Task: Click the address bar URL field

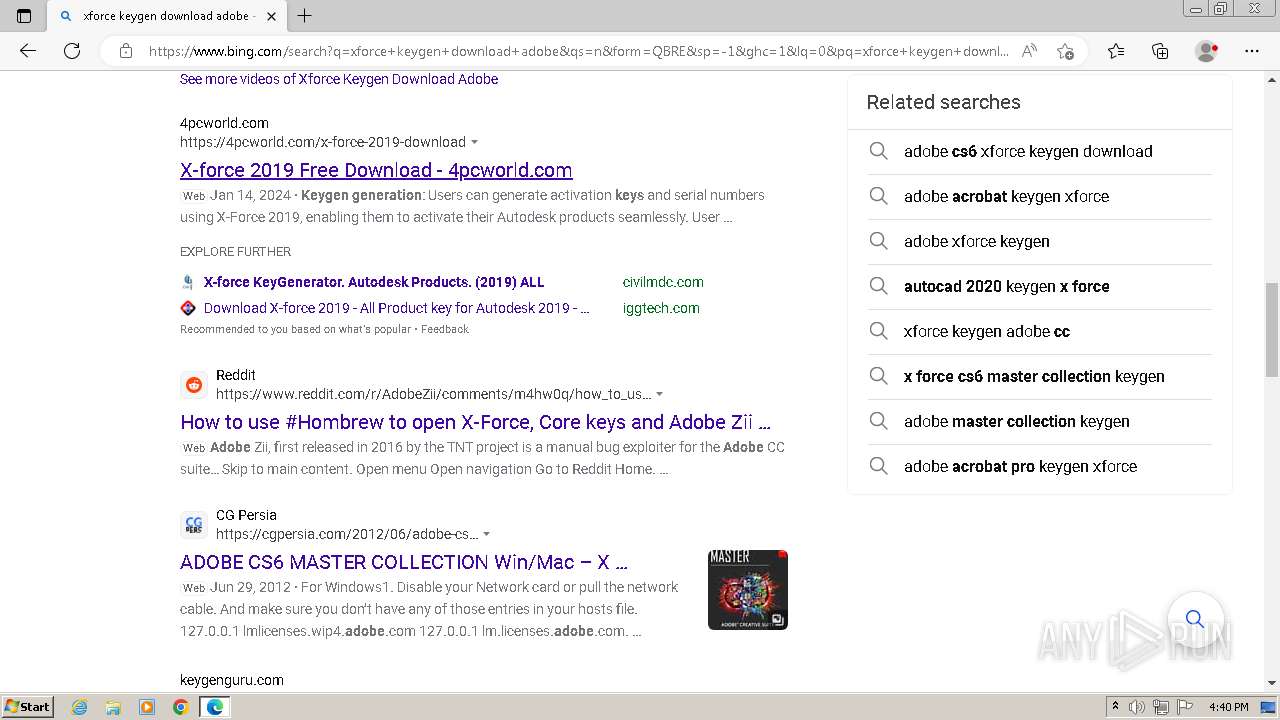Action: [x=578, y=51]
